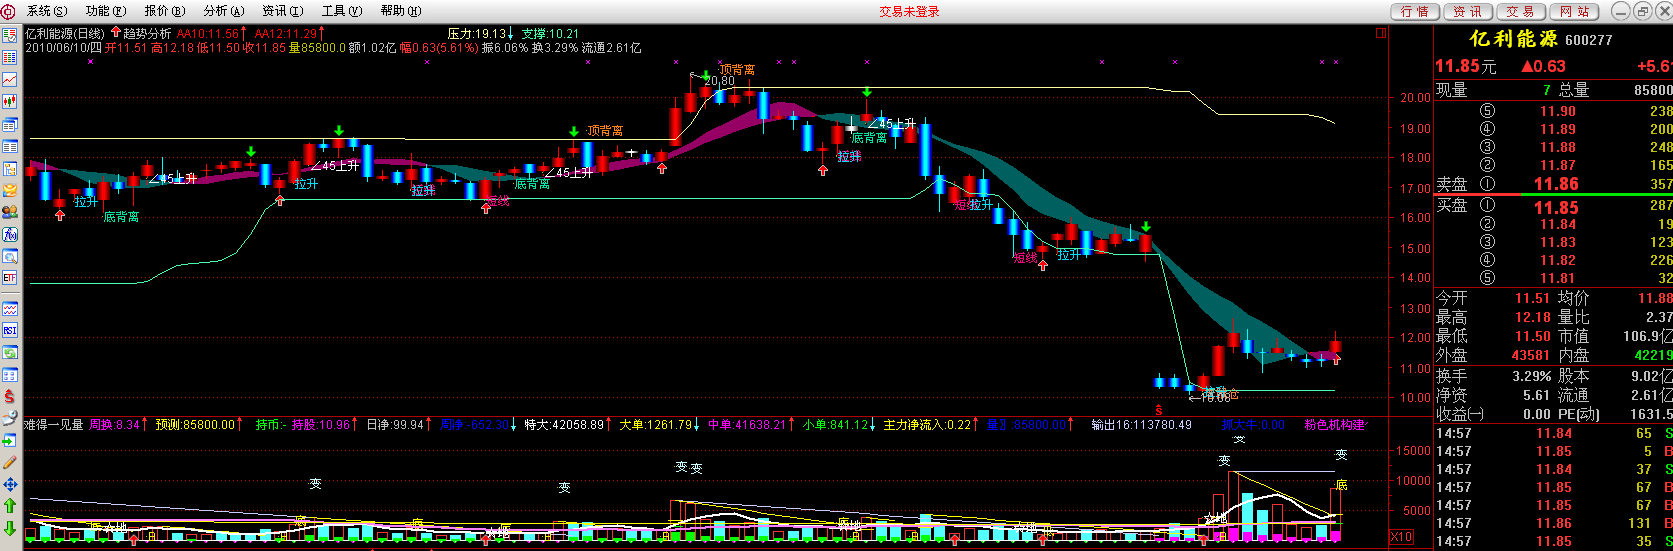Click the X10 scale label on volume panel

click(1401, 537)
